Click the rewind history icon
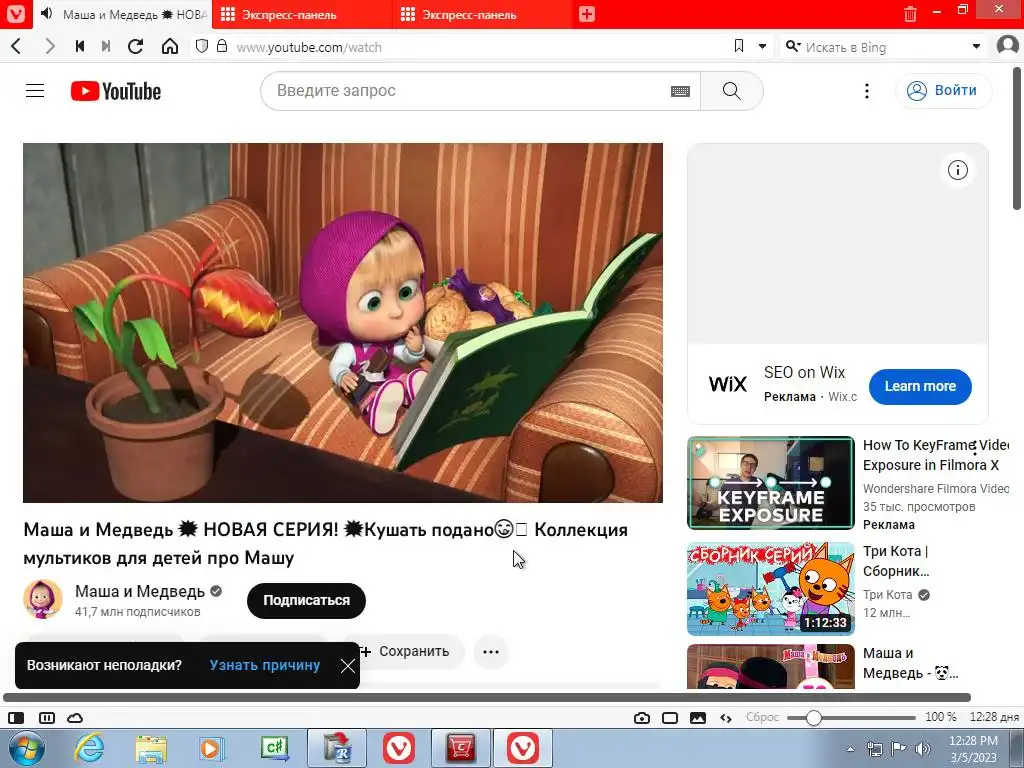This screenshot has width=1024, height=768. (x=80, y=46)
